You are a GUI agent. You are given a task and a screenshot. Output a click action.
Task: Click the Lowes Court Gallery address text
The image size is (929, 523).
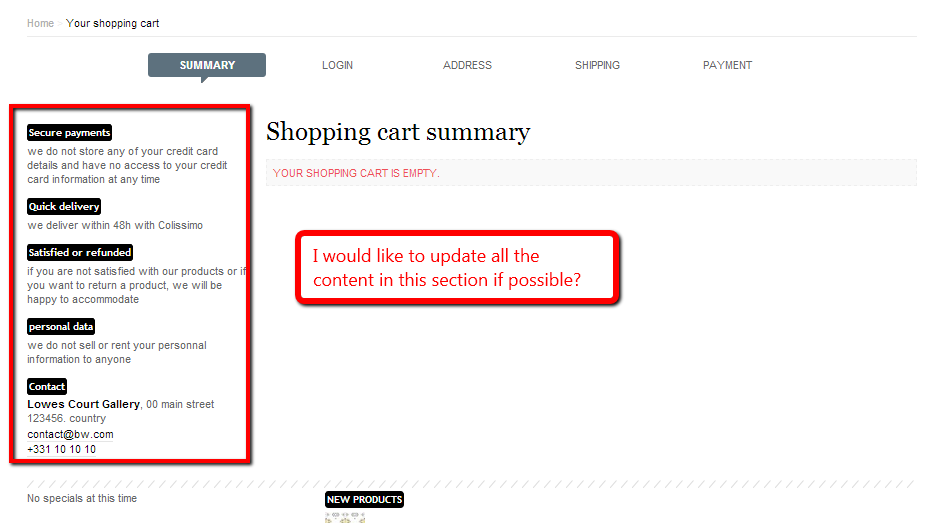click(x=84, y=404)
